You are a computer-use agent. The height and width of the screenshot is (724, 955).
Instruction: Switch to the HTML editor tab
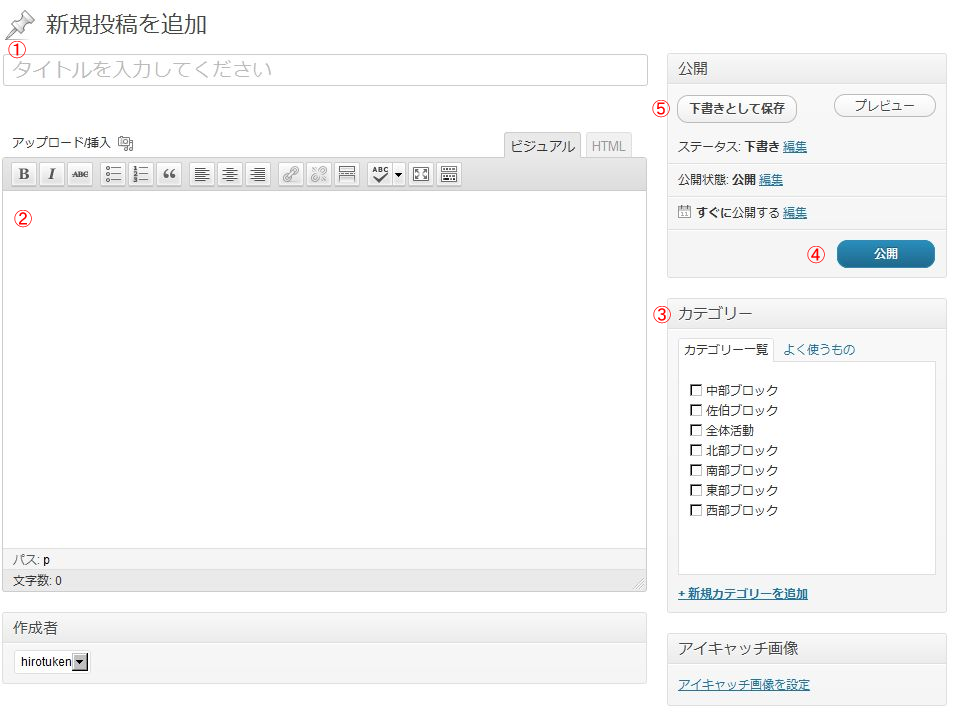(x=608, y=146)
